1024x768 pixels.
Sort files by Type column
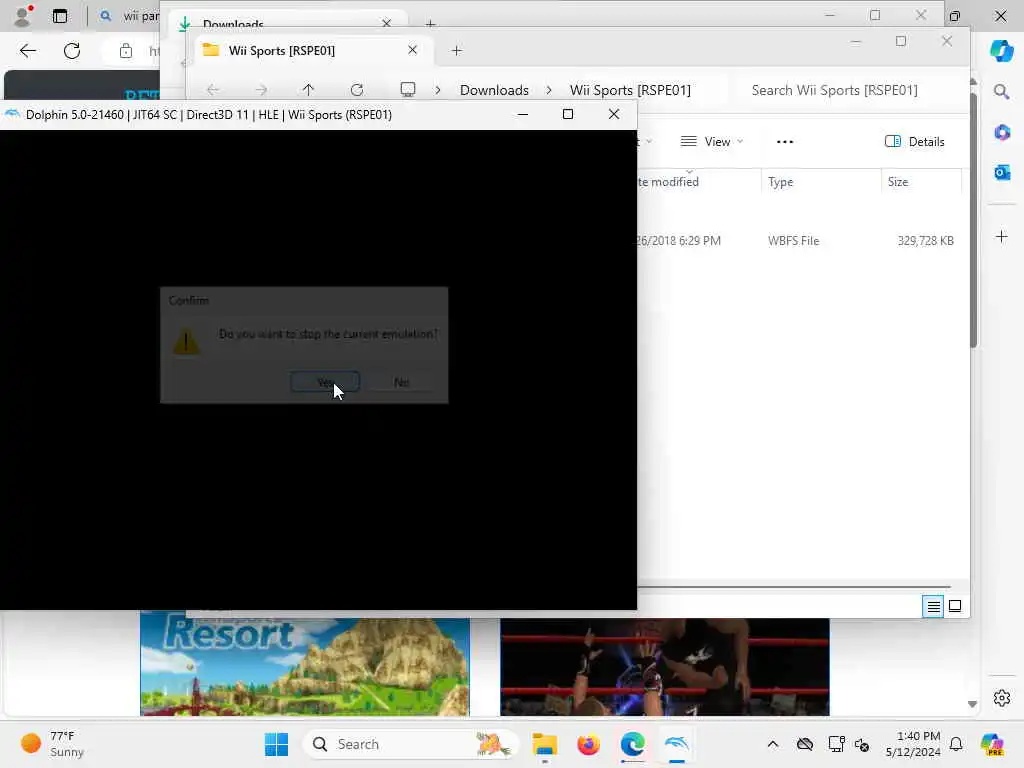pyautogui.click(x=780, y=182)
